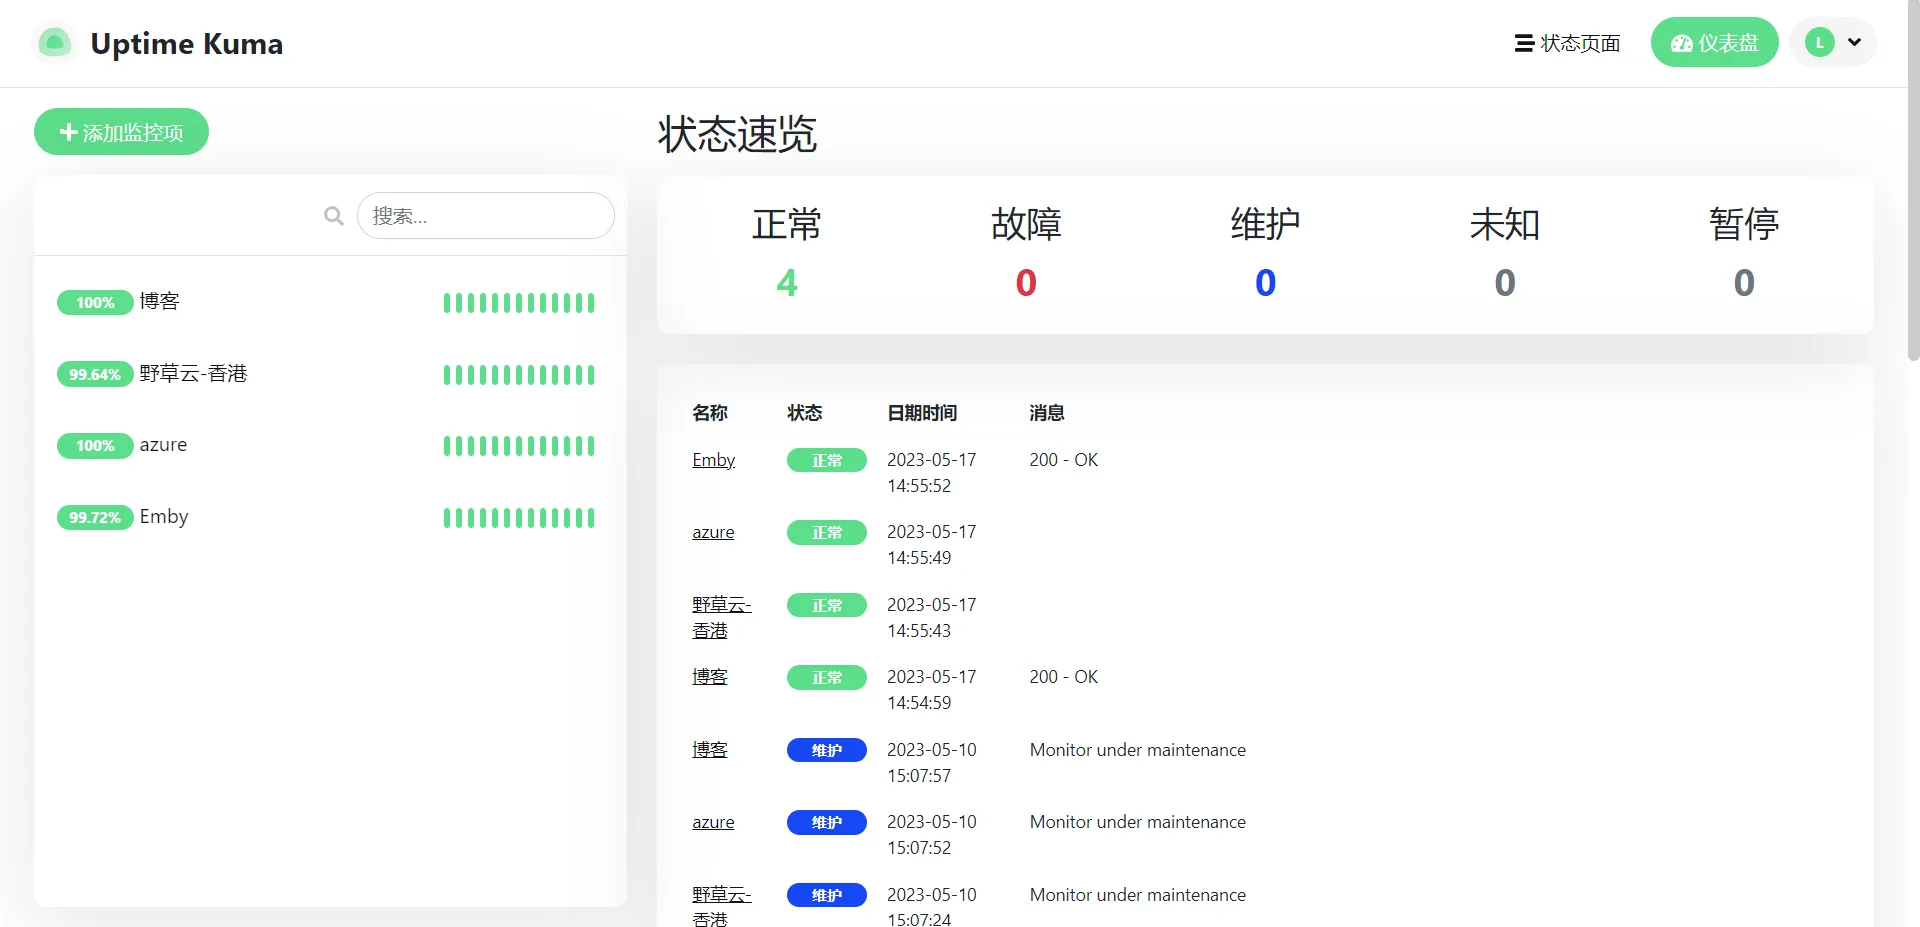Select the Emby monitor in the list
The width and height of the screenshot is (1920, 927).
(x=330, y=517)
